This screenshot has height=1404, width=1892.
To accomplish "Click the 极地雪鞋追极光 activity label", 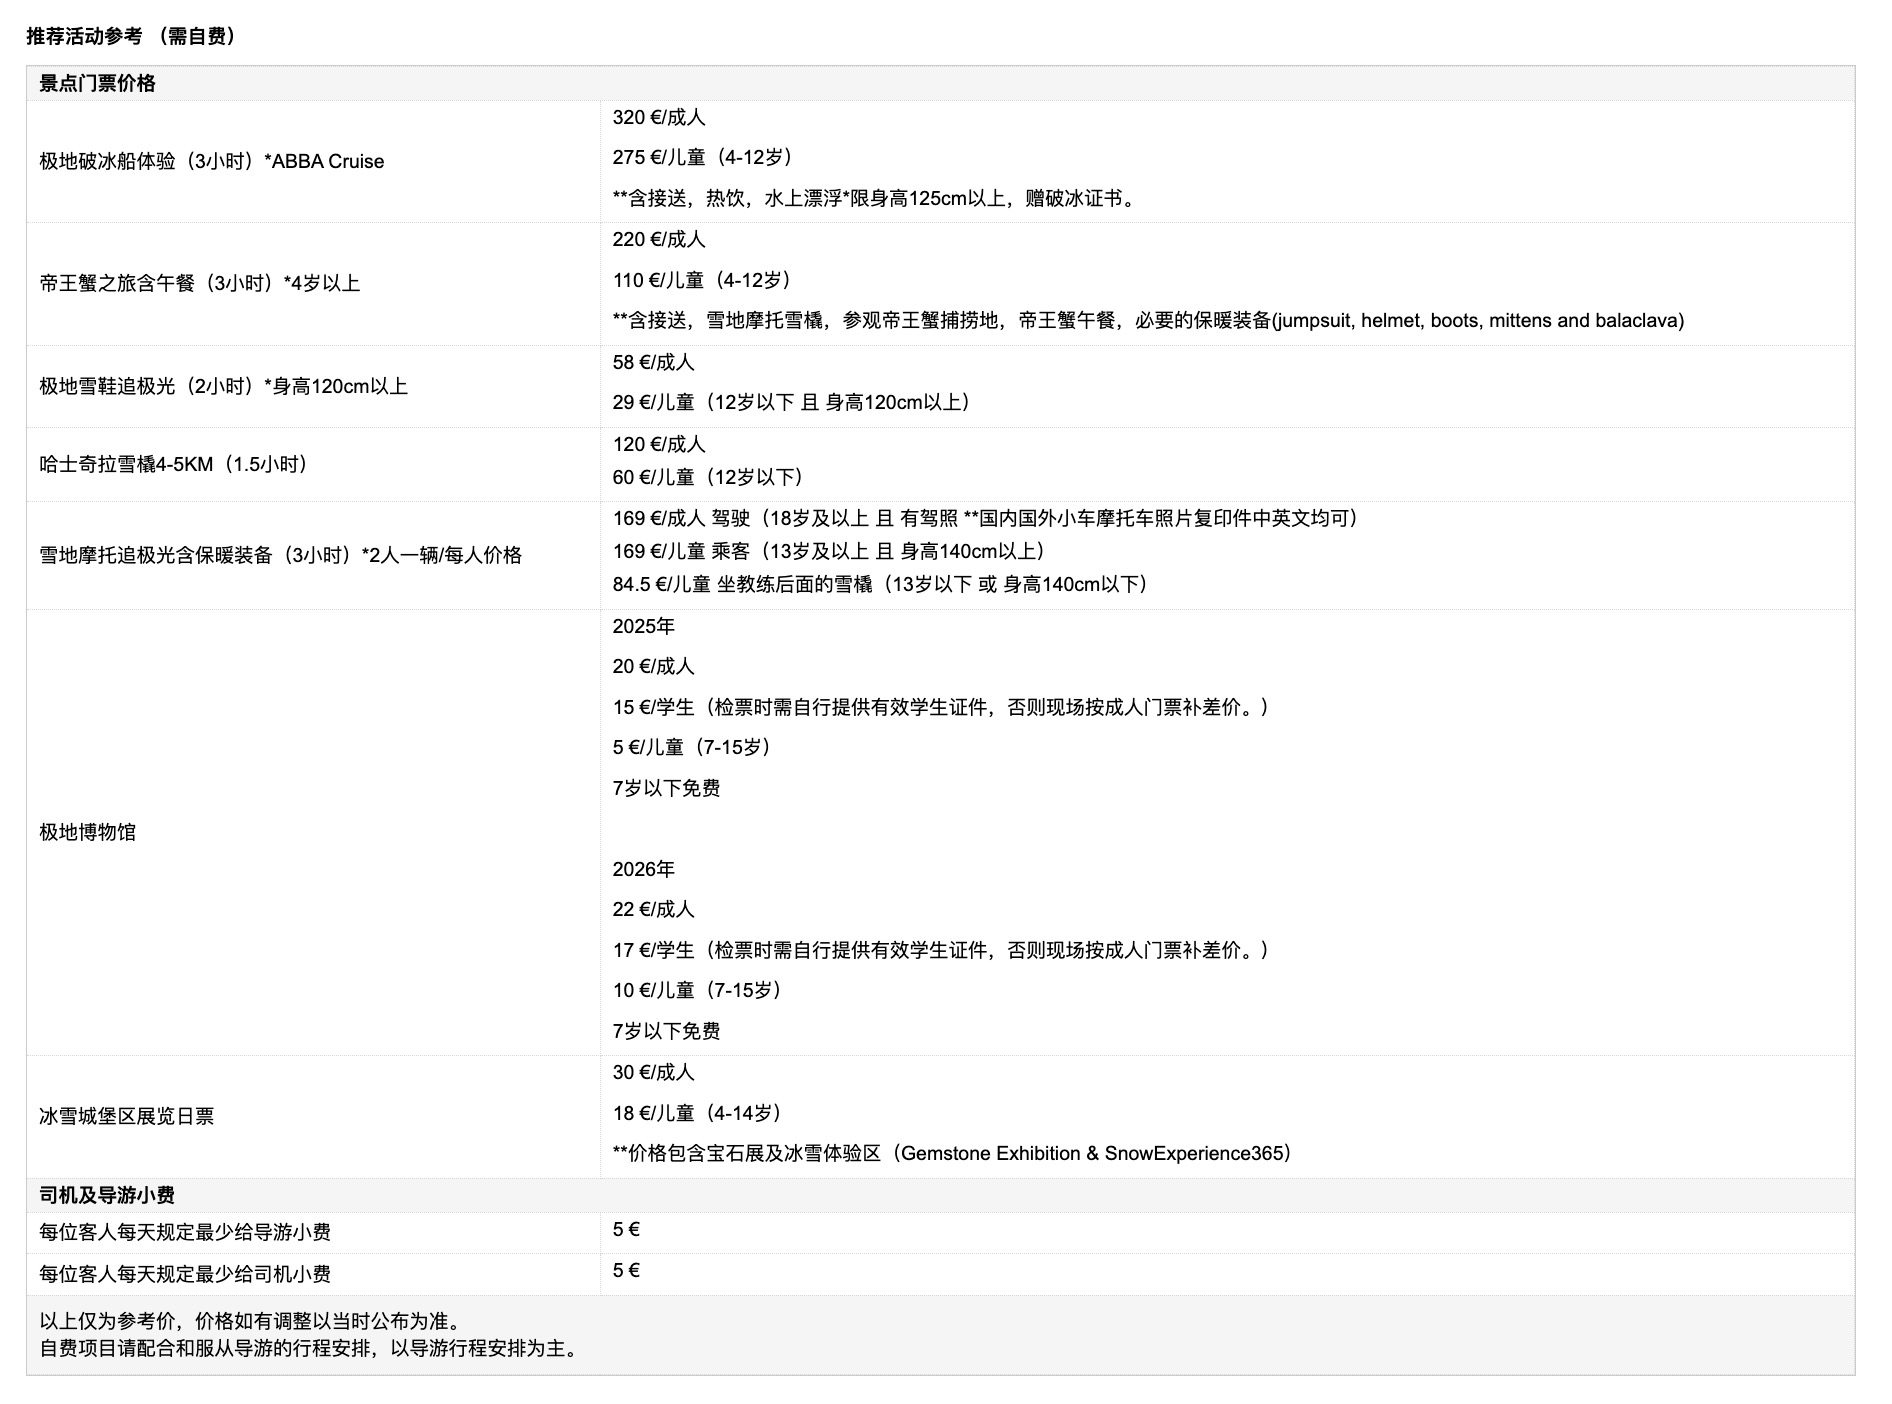I will tap(223, 387).
